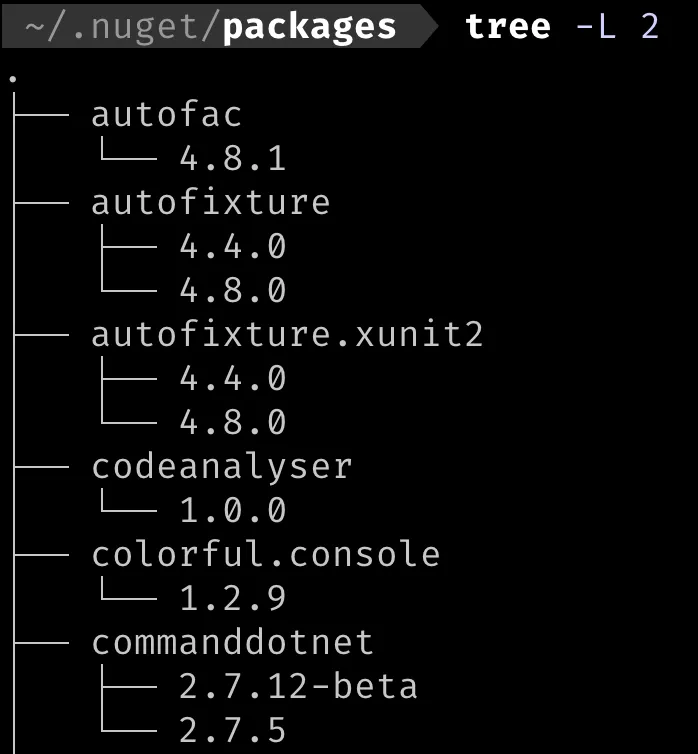Image resolution: width=698 pixels, height=754 pixels.
Task: Click the root dot of the tree
Action: [x=12, y=78]
